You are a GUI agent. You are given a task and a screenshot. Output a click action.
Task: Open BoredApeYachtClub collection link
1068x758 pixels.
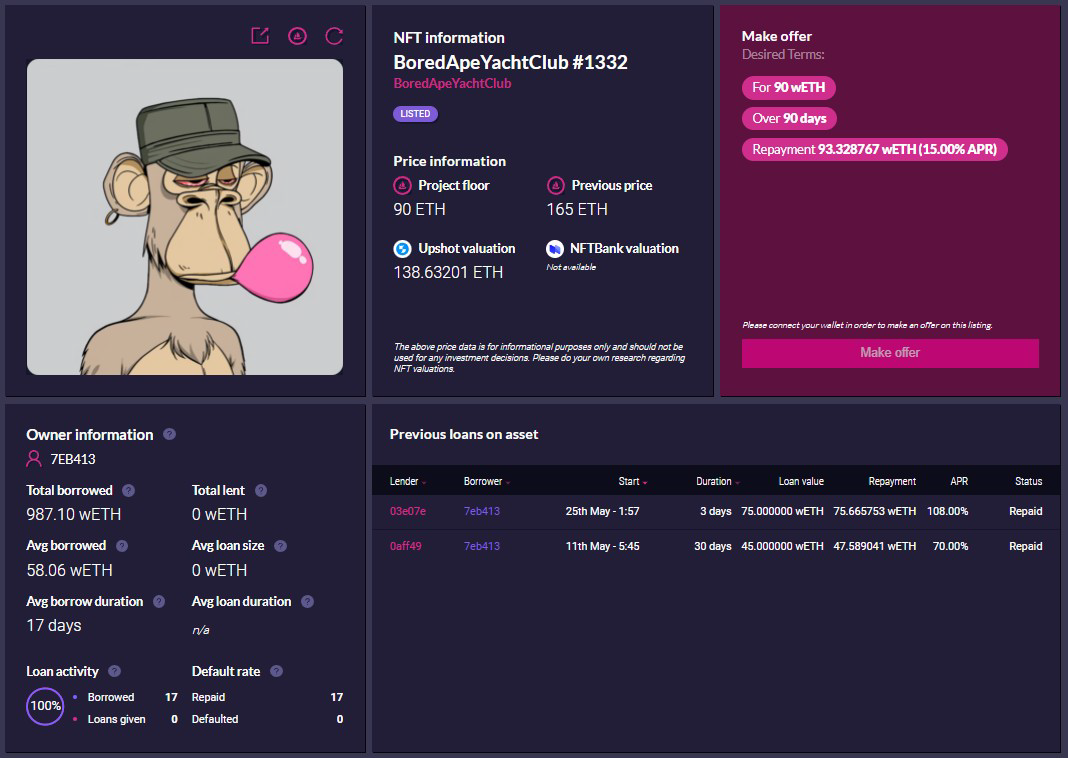(x=452, y=83)
